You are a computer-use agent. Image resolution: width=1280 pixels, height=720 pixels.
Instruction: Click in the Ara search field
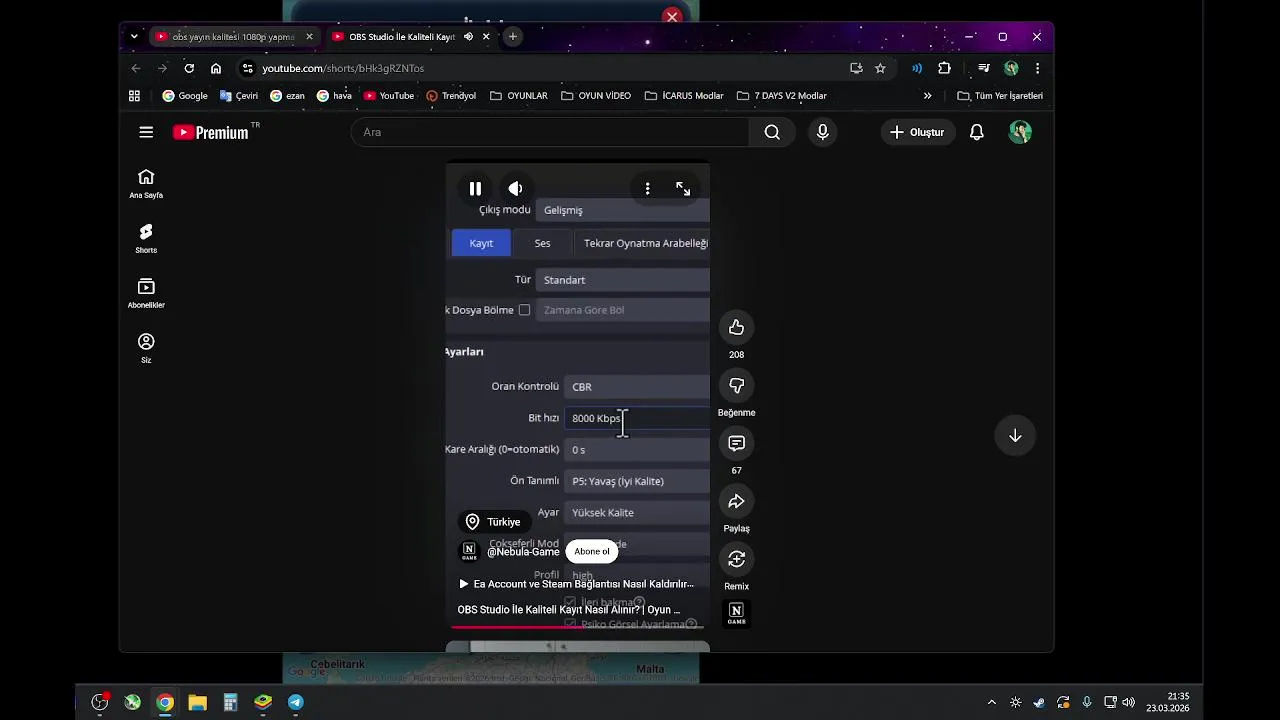[550, 132]
